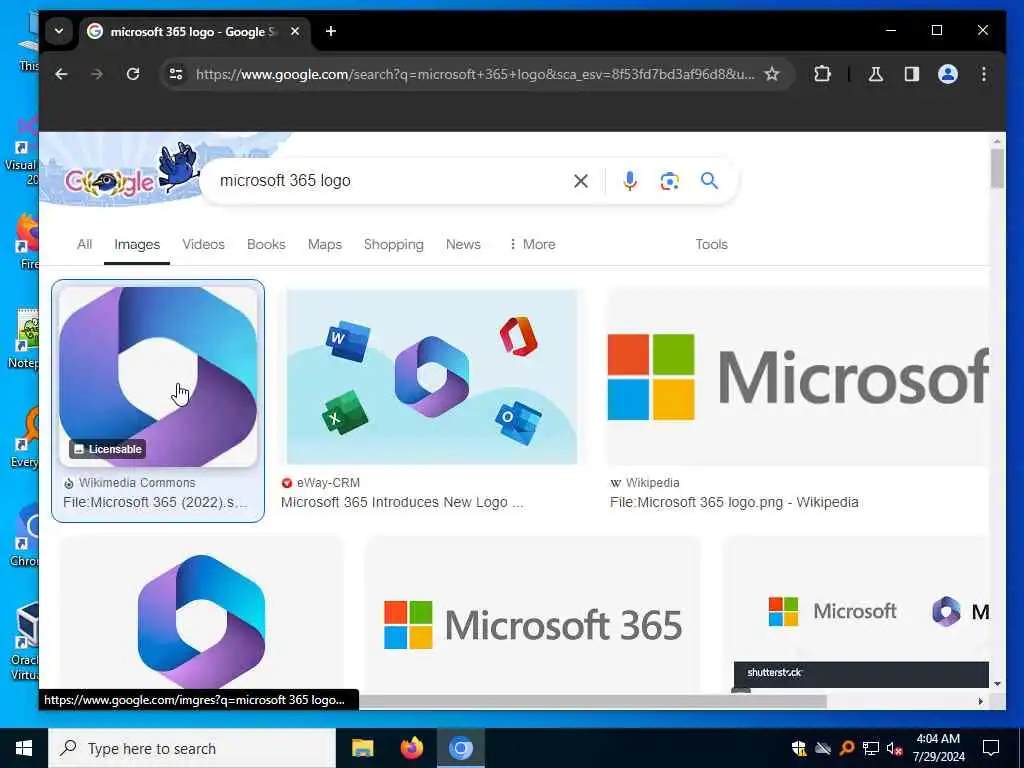
Task: Open File Explorer from taskbar
Action: click(x=362, y=748)
